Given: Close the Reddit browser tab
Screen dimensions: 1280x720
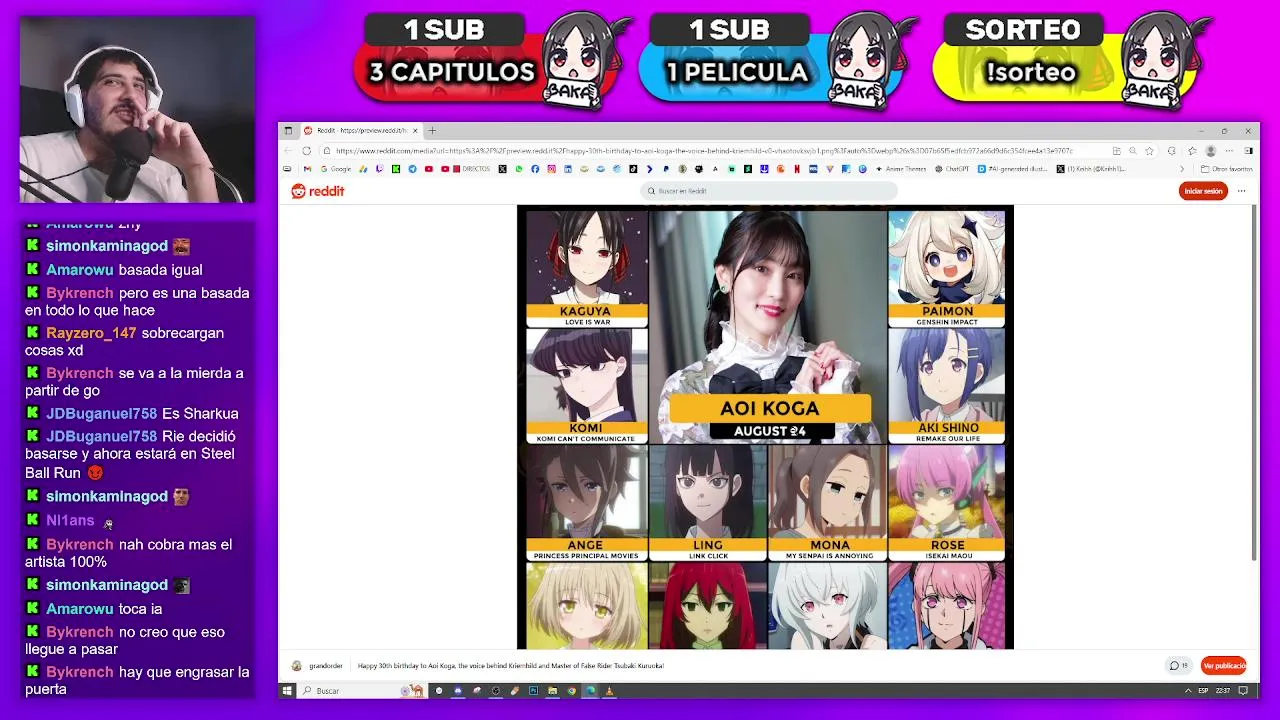Looking at the screenshot, I should pos(416,130).
